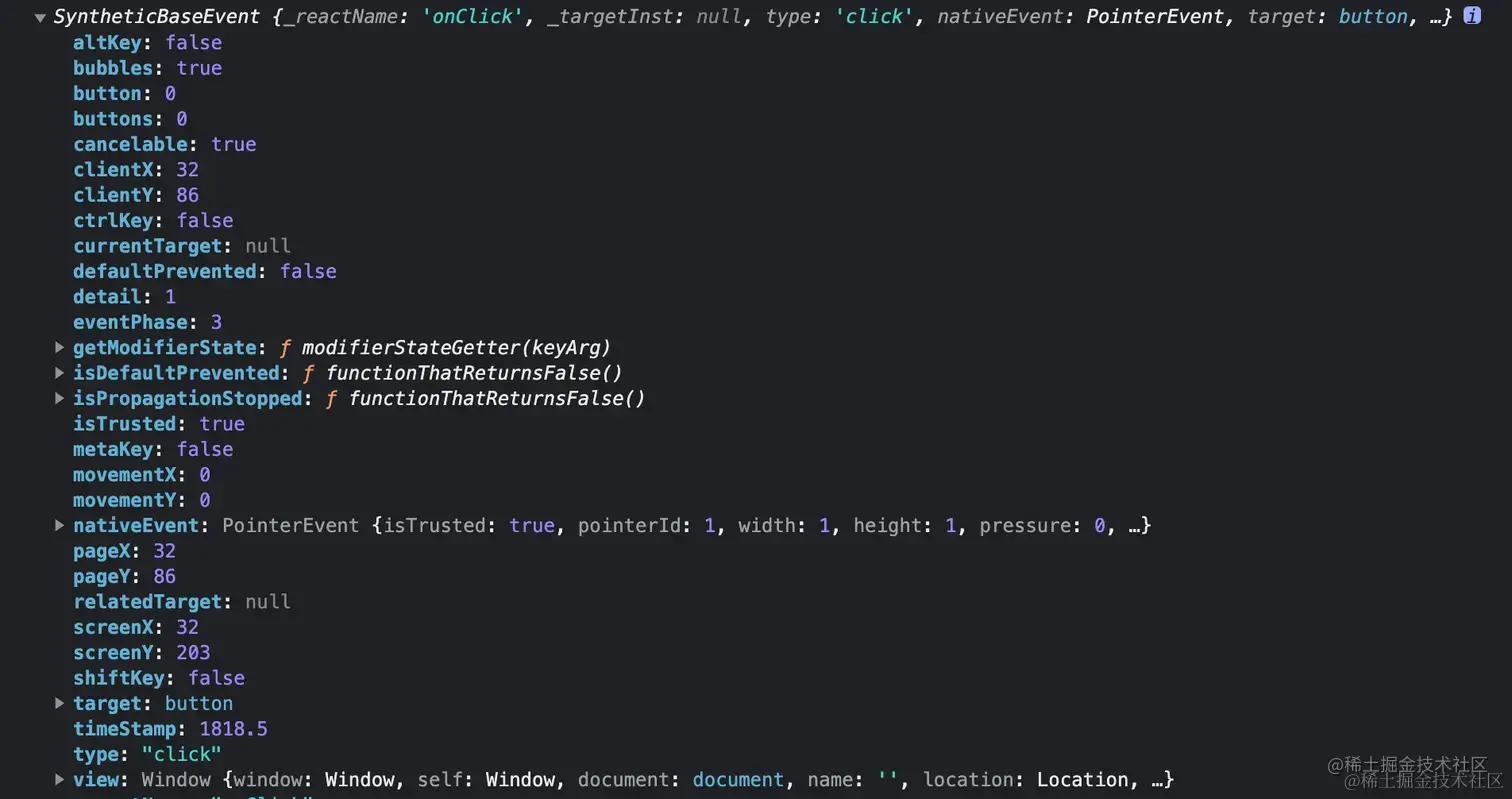Screen dimensions: 1512x799
Task: Click the detail: 1 property
Action: 124,297
